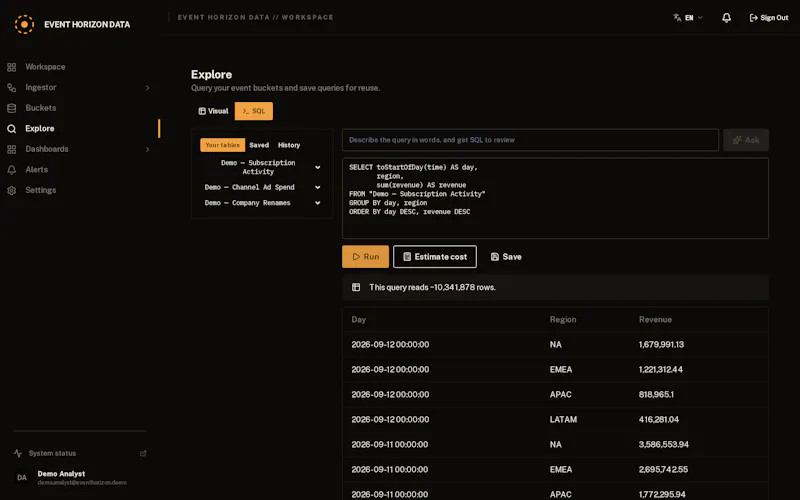Click the calculator icon on Estimate cost
Screen dimensions: 800x500
click(407, 257)
